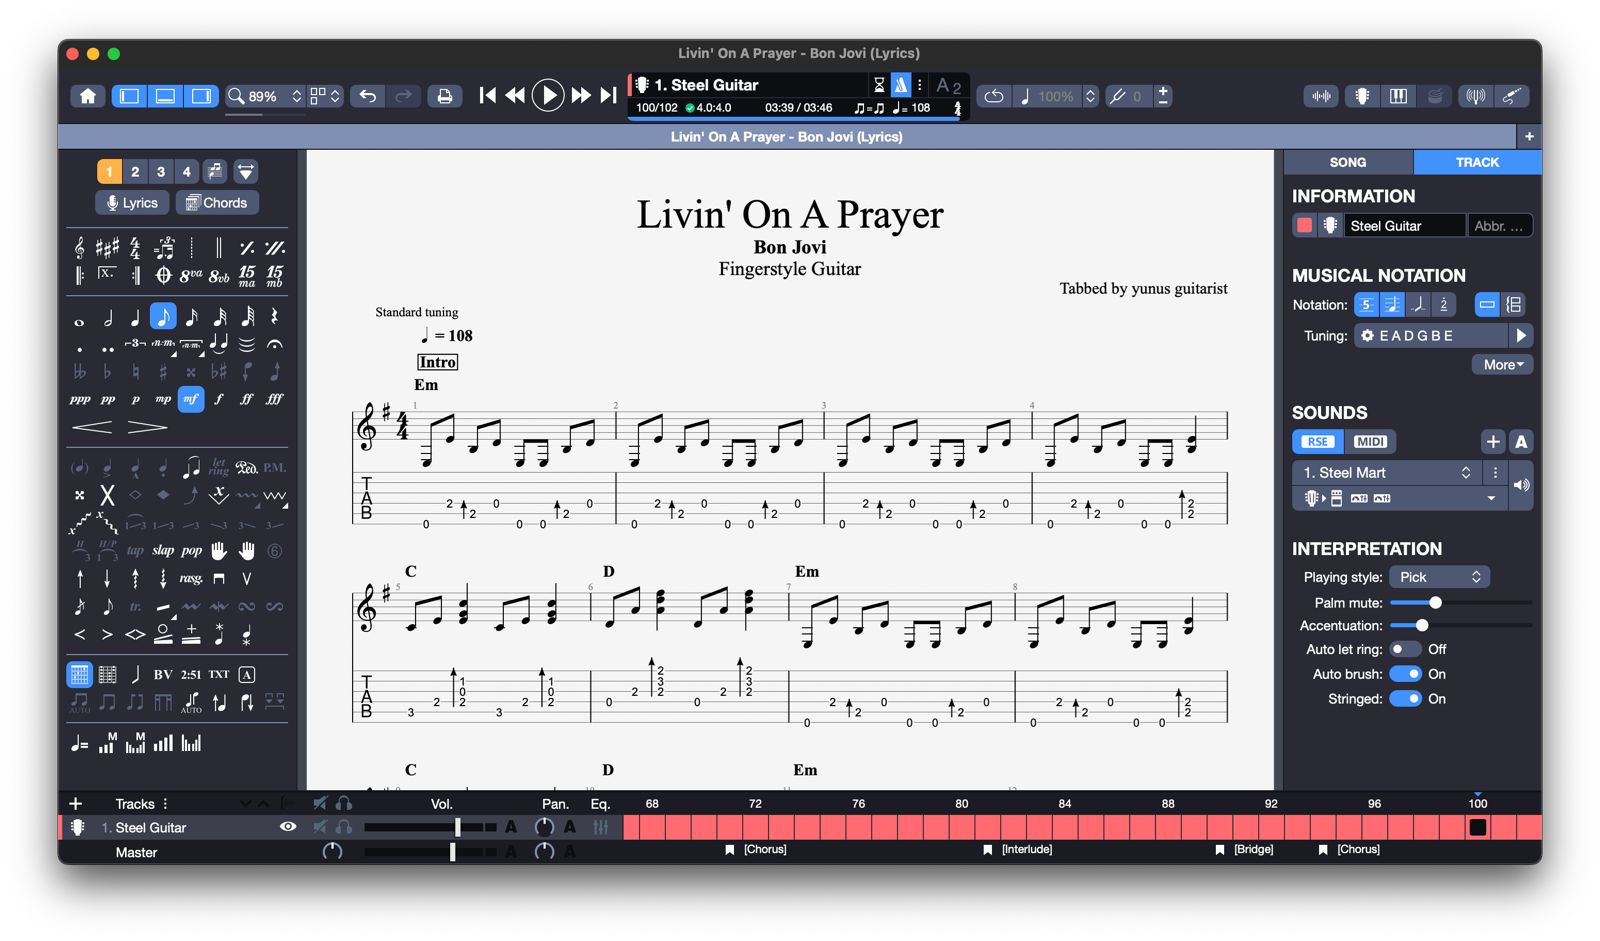This screenshot has height=941, width=1600.
Task: Open the Lyrics editor
Action: 132,202
